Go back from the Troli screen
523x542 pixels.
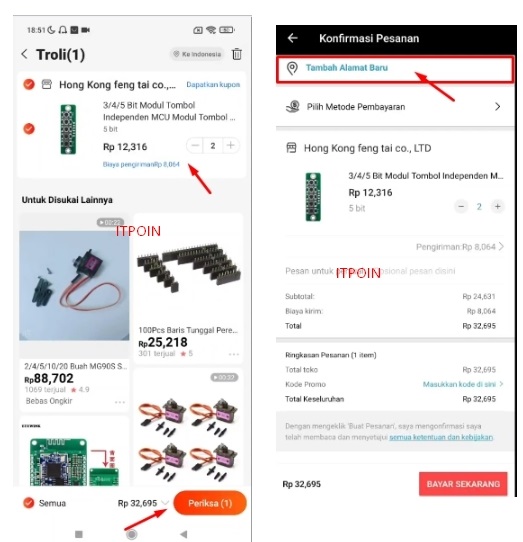(x=24, y=54)
